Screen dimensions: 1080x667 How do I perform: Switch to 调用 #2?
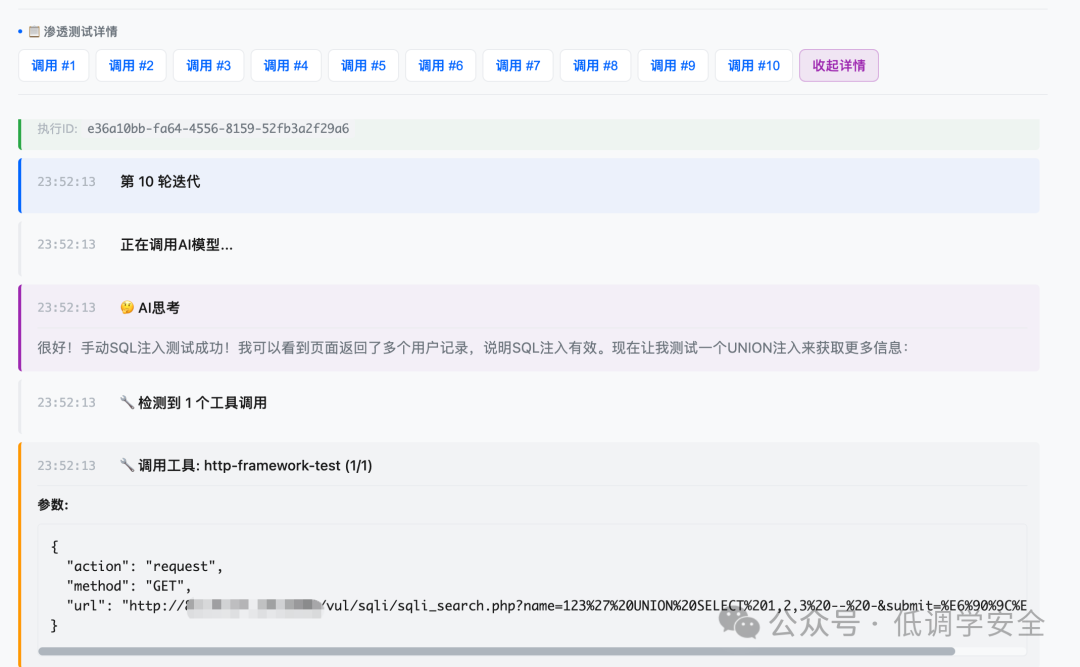pyautogui.click(x=131, y=65)
